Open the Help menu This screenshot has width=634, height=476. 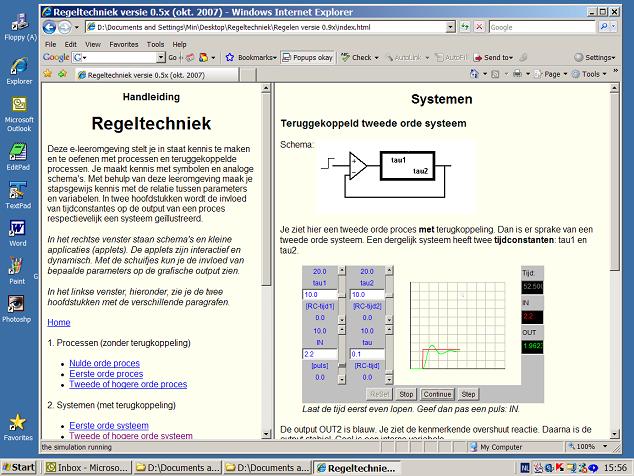pyautogui.click(x=179, y=44)
